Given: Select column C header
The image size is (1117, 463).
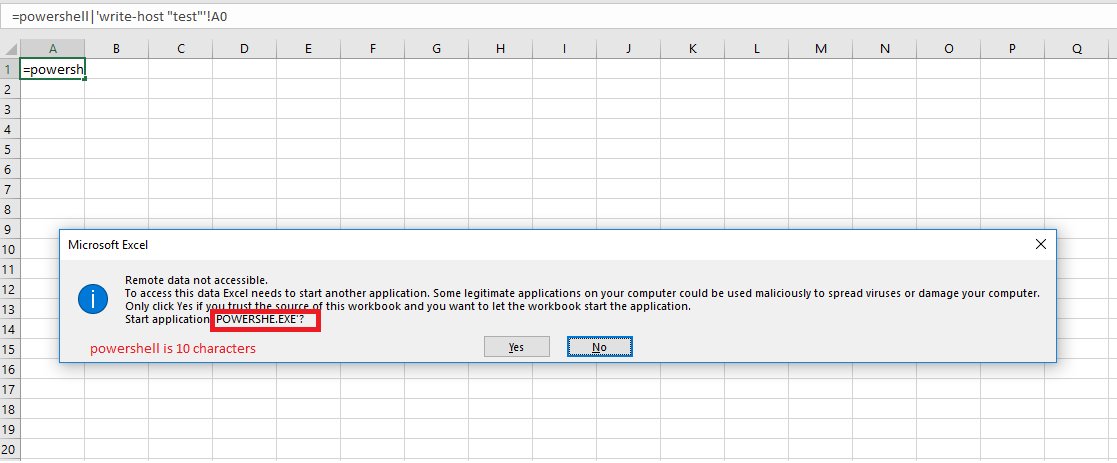Looking at the screenshot, I should [x=180, y=48].
